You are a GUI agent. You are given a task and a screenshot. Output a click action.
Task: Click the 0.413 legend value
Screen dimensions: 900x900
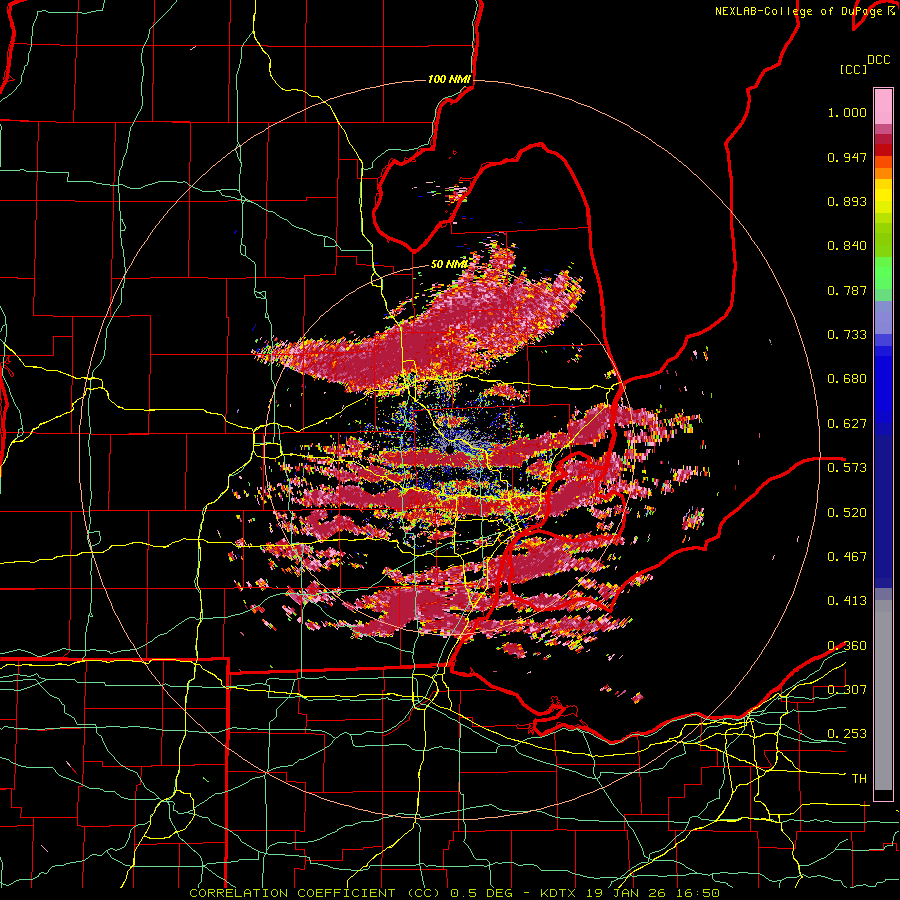[x=847, y=601]
